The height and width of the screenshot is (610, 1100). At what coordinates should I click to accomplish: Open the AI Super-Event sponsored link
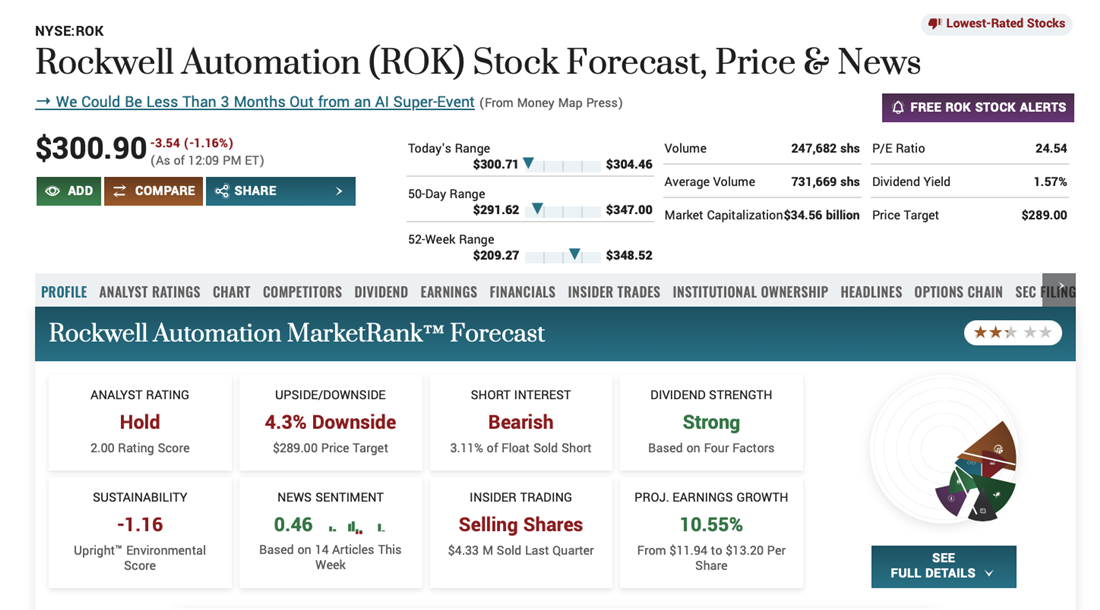(x=255, y=102)
